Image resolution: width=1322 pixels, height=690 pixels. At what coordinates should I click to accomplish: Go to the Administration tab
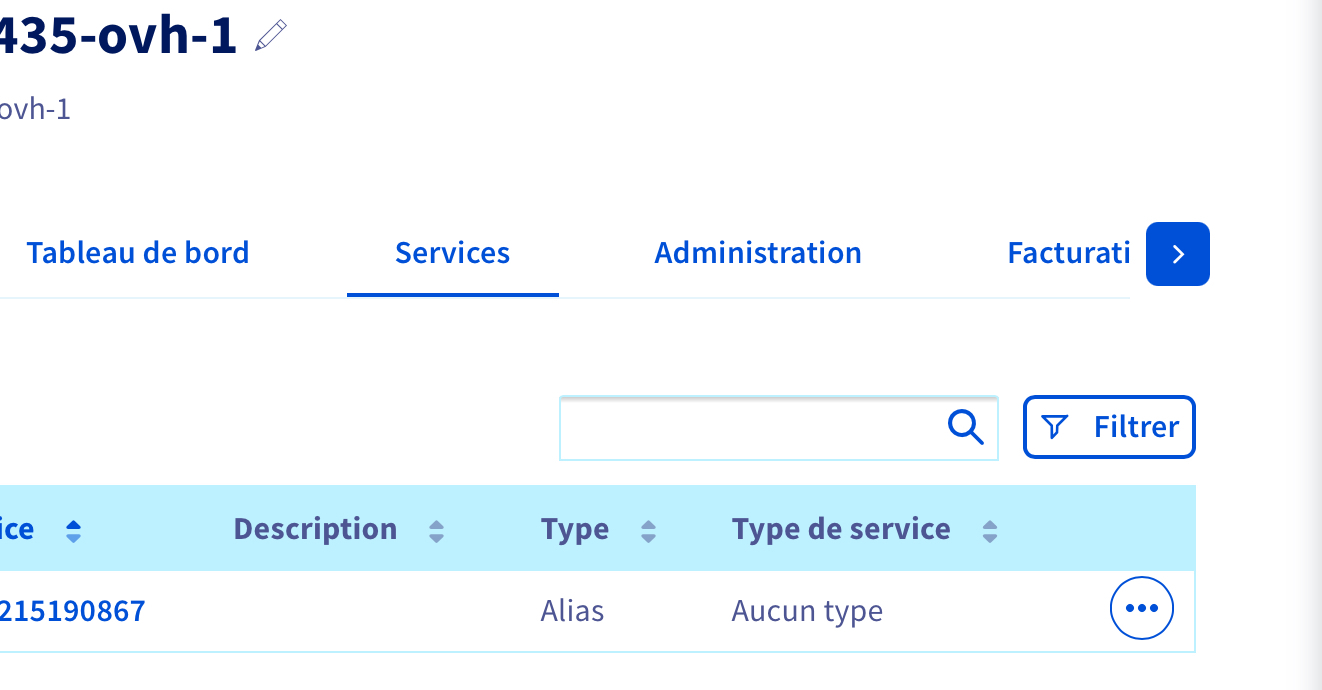coord(757,253)
